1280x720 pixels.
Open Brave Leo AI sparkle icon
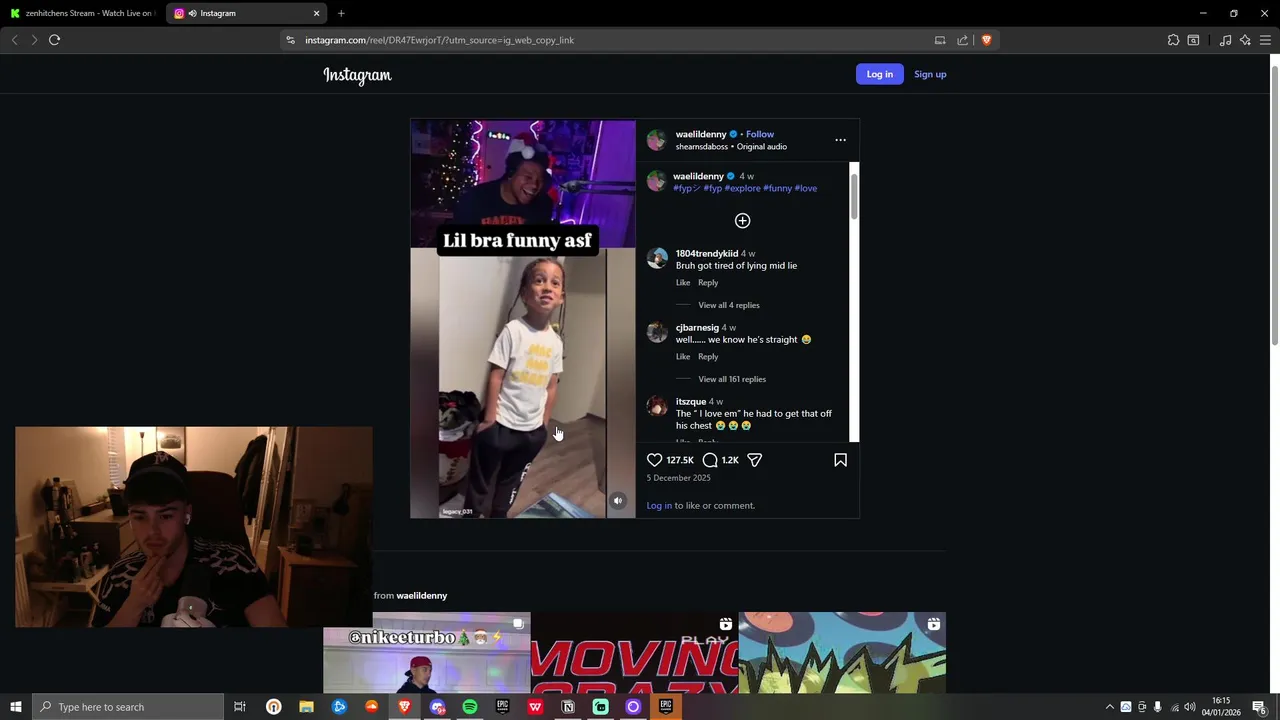(1245, 40)
